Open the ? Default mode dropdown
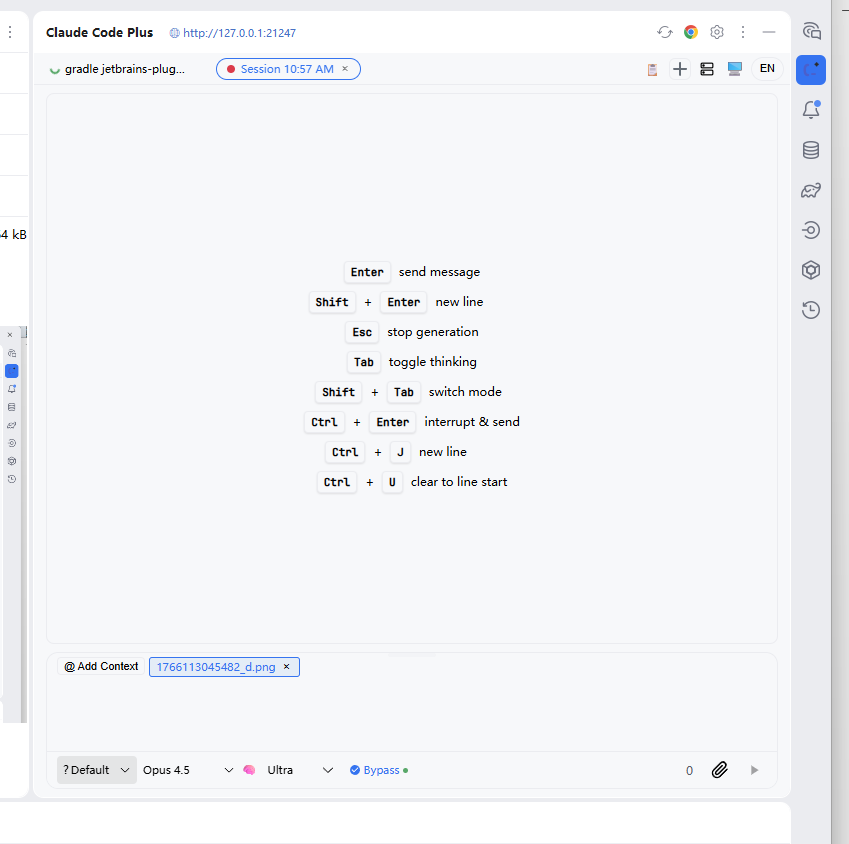 point(96,770)
